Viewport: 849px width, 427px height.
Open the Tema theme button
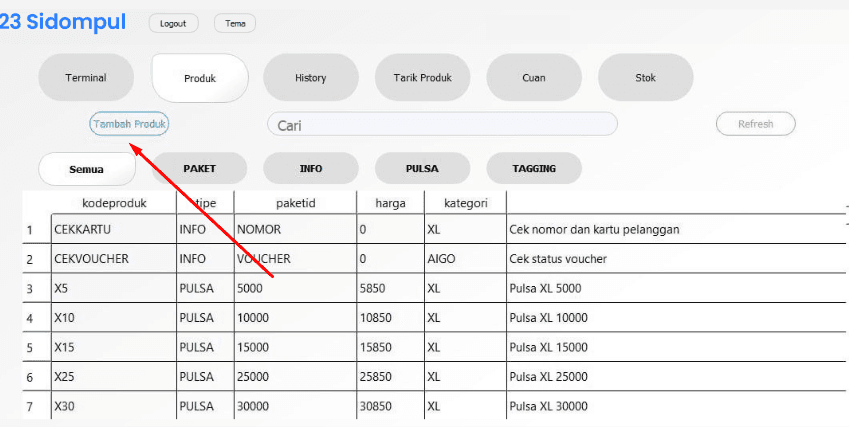(235, 23)
